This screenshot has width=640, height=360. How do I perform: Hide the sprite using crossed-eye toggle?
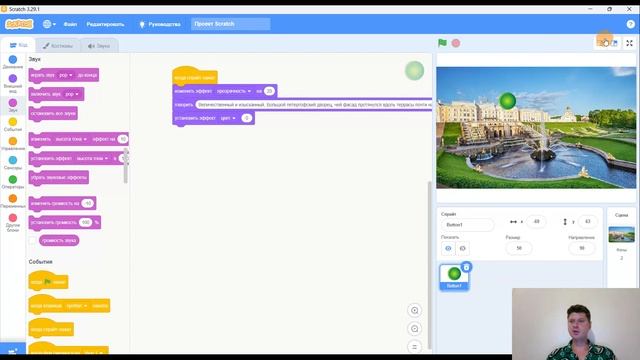coord(462,248)
